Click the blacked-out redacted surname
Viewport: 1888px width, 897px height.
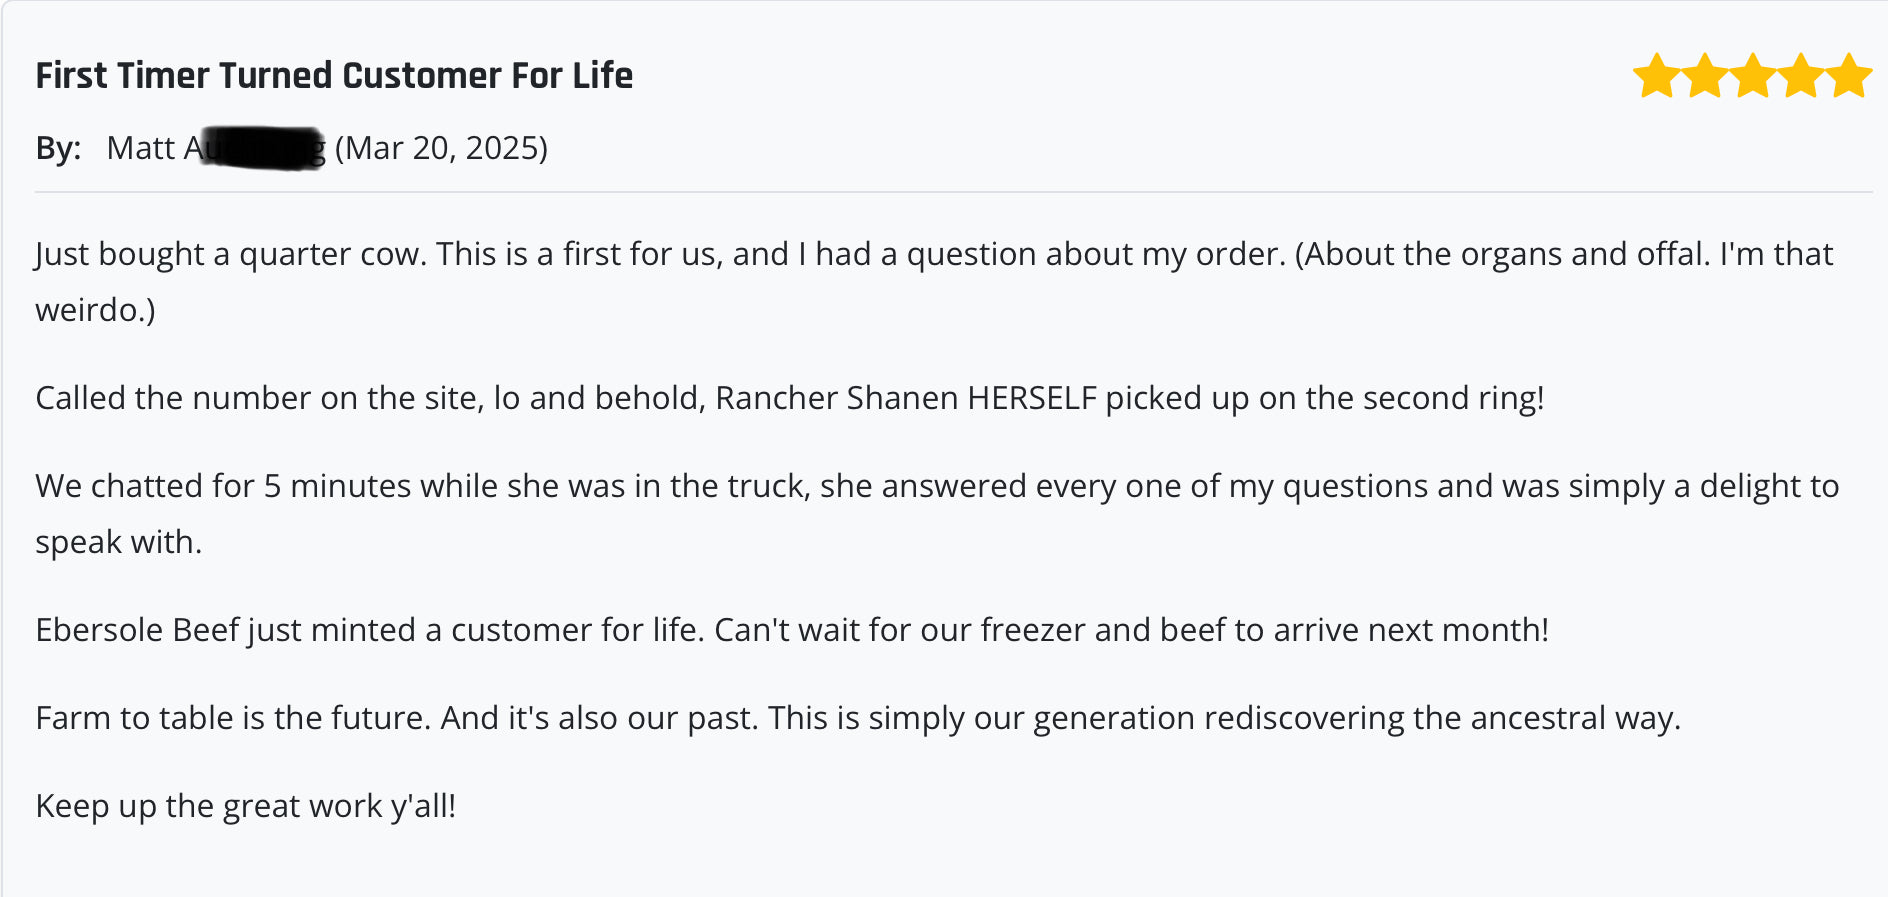tap(262, 148)
